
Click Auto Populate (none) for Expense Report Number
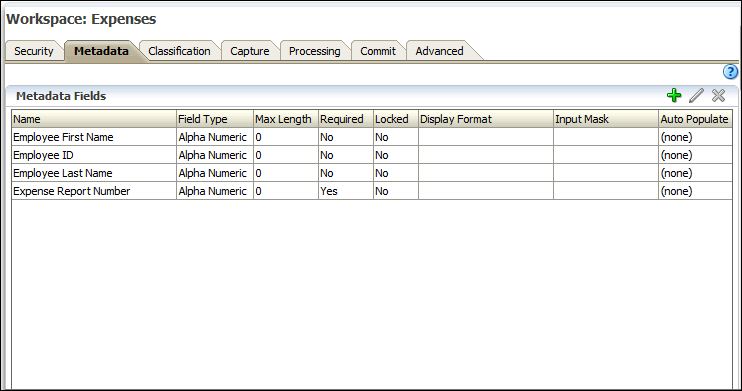coord(676,191)
